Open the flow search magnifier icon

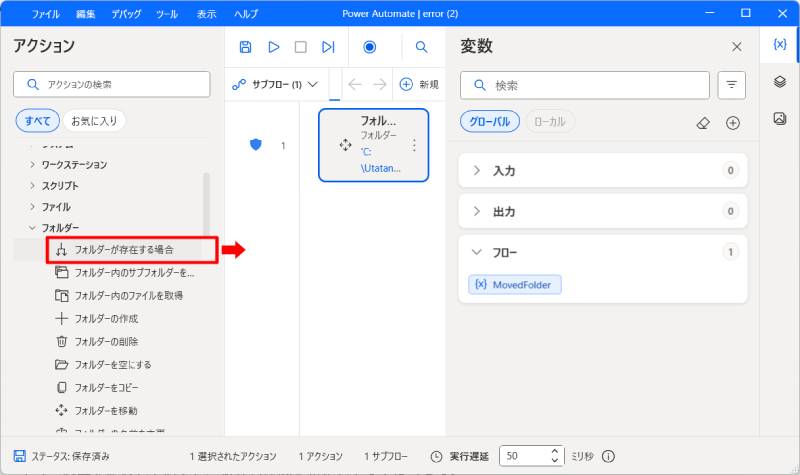(x=421, y=47)
